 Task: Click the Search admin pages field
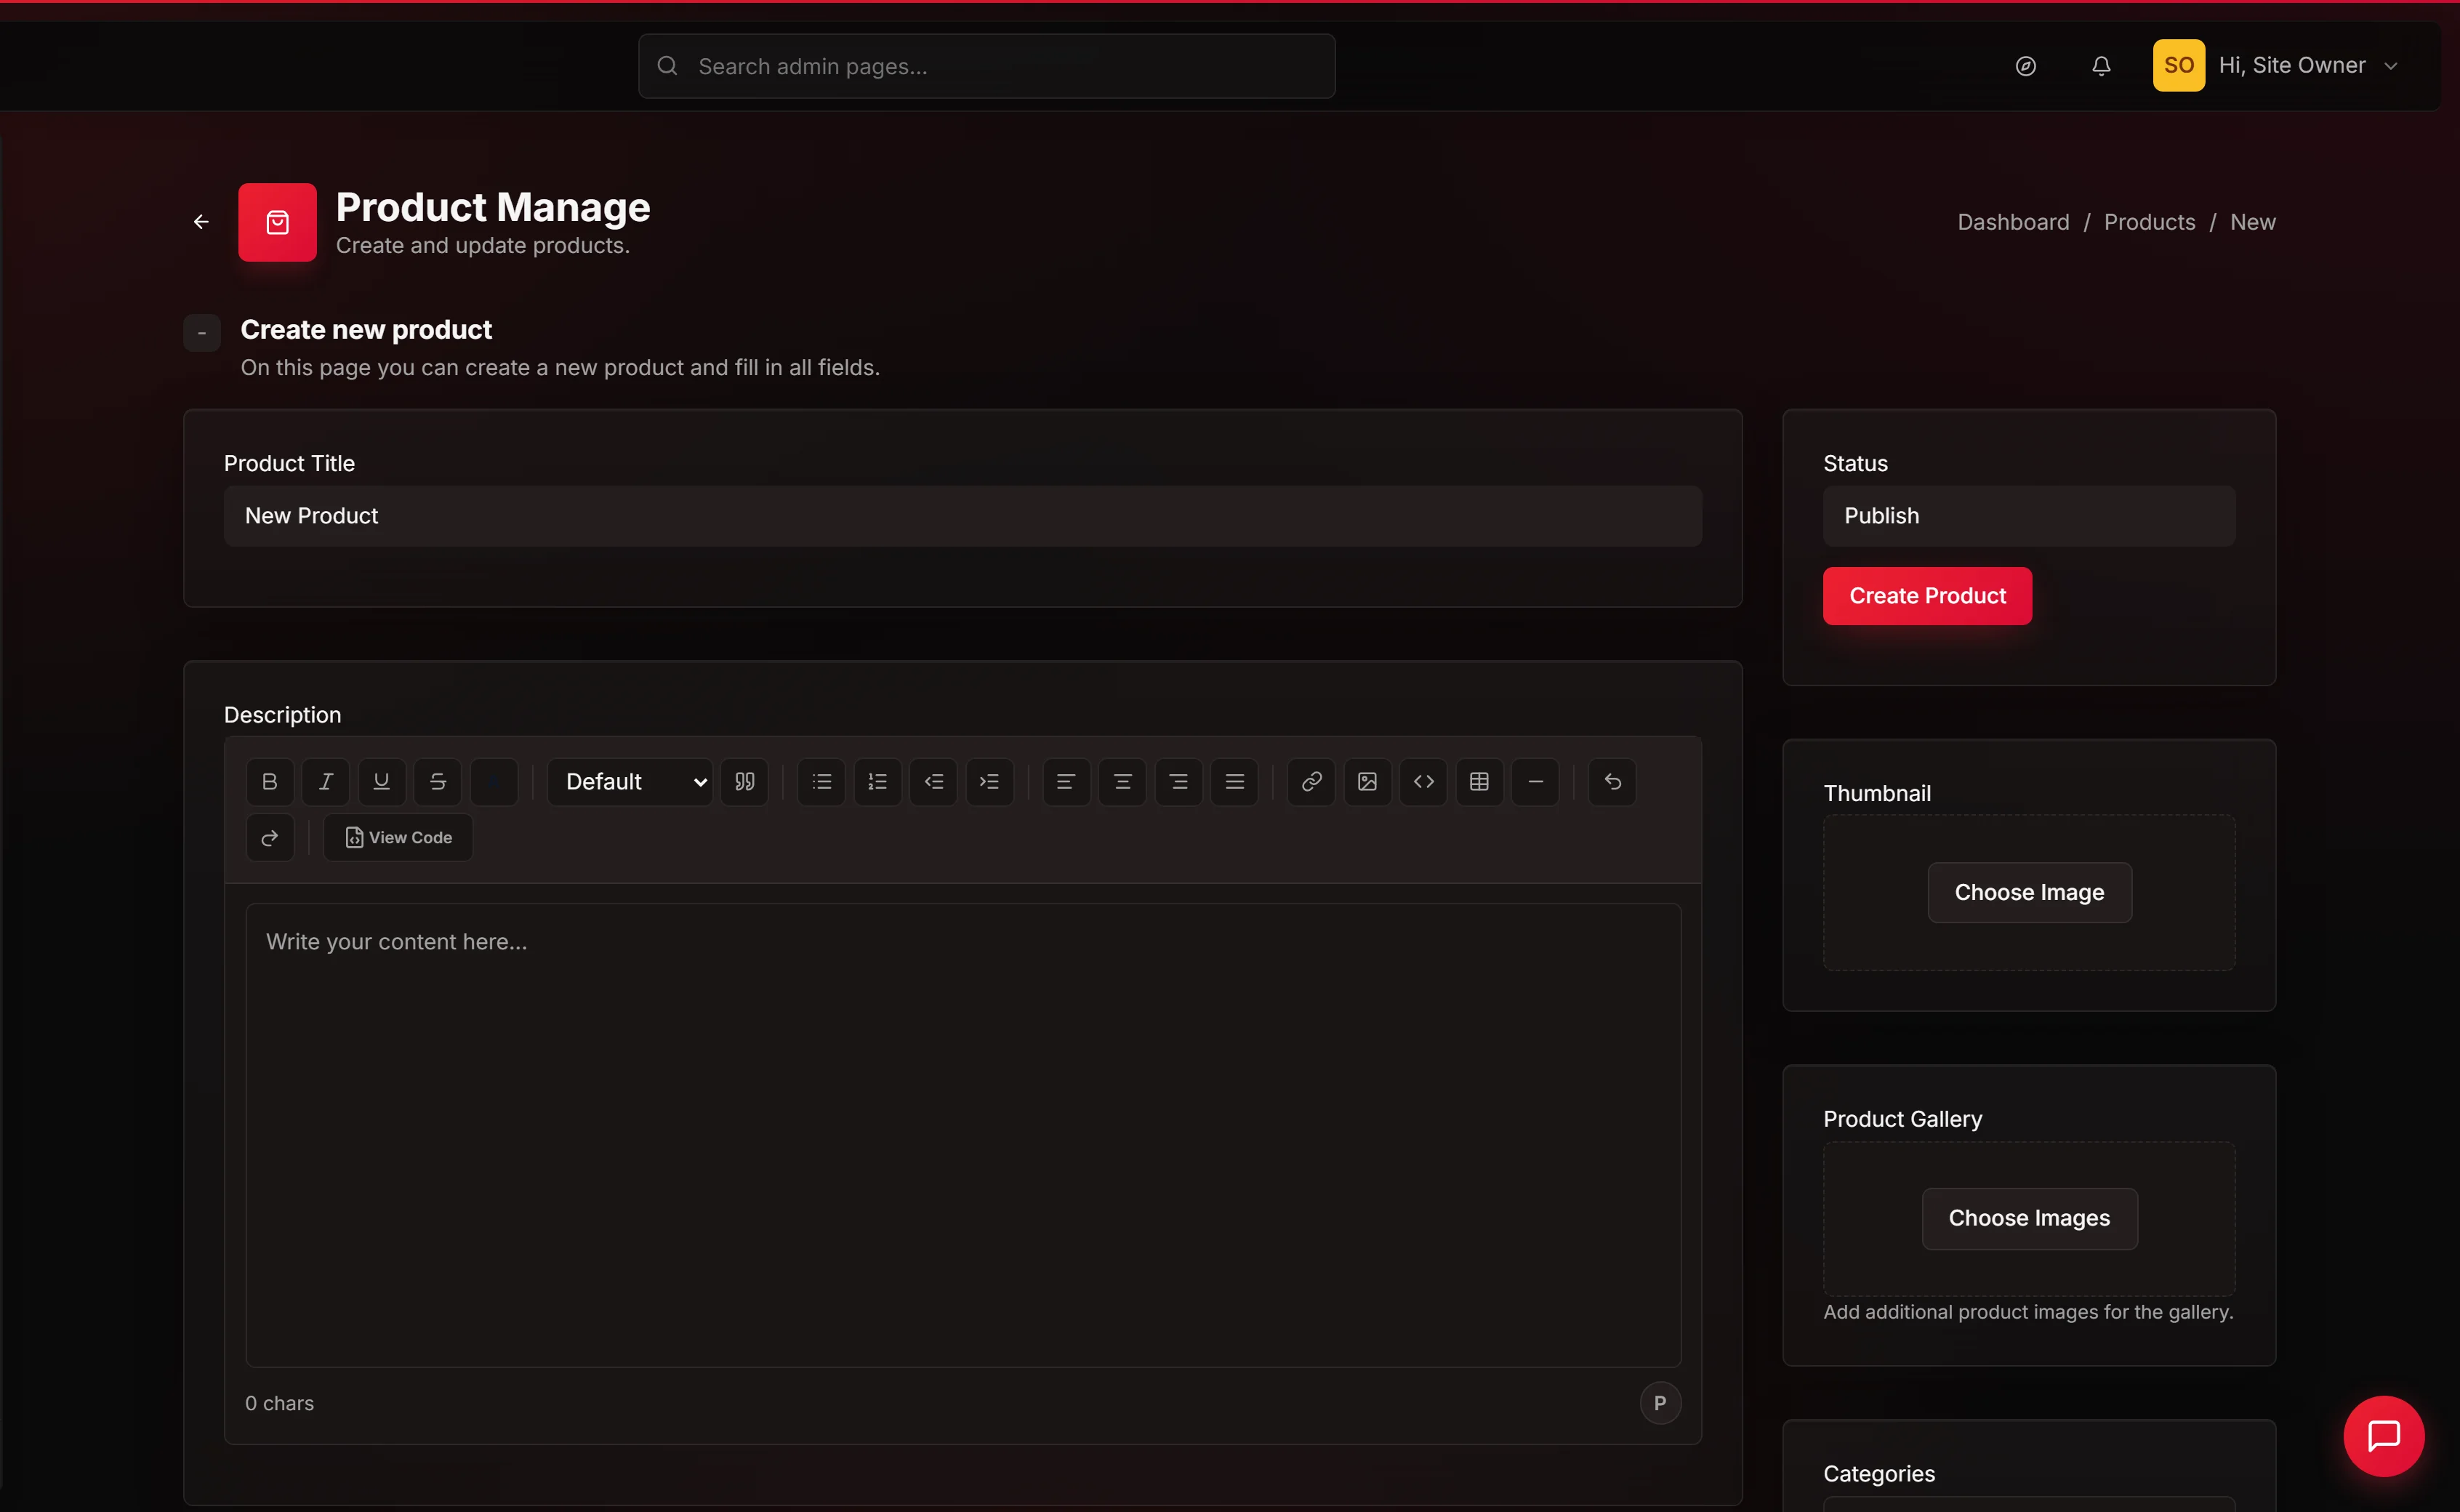[x=987, y=66]
